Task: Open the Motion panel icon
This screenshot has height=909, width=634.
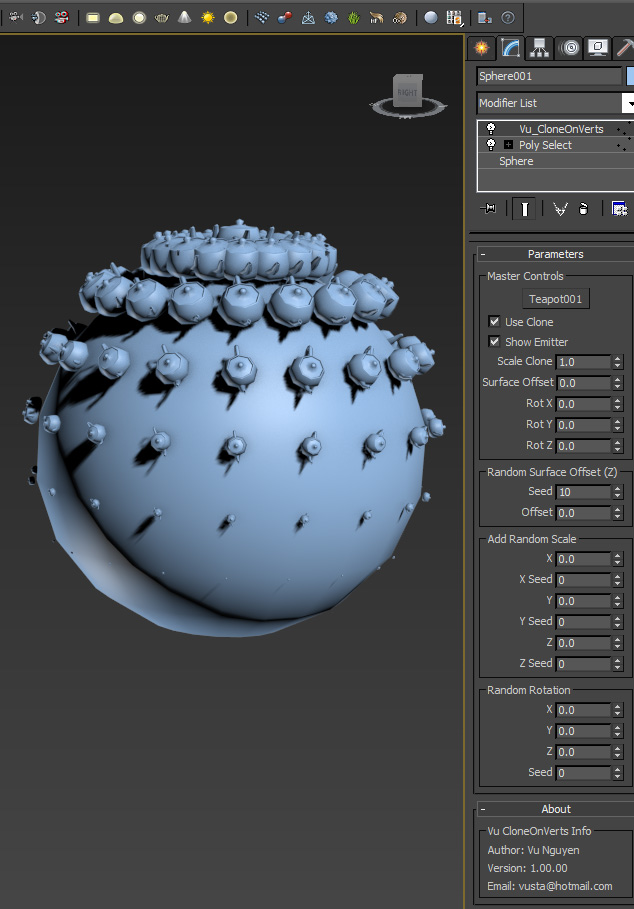Action: (x=569, y=47)
